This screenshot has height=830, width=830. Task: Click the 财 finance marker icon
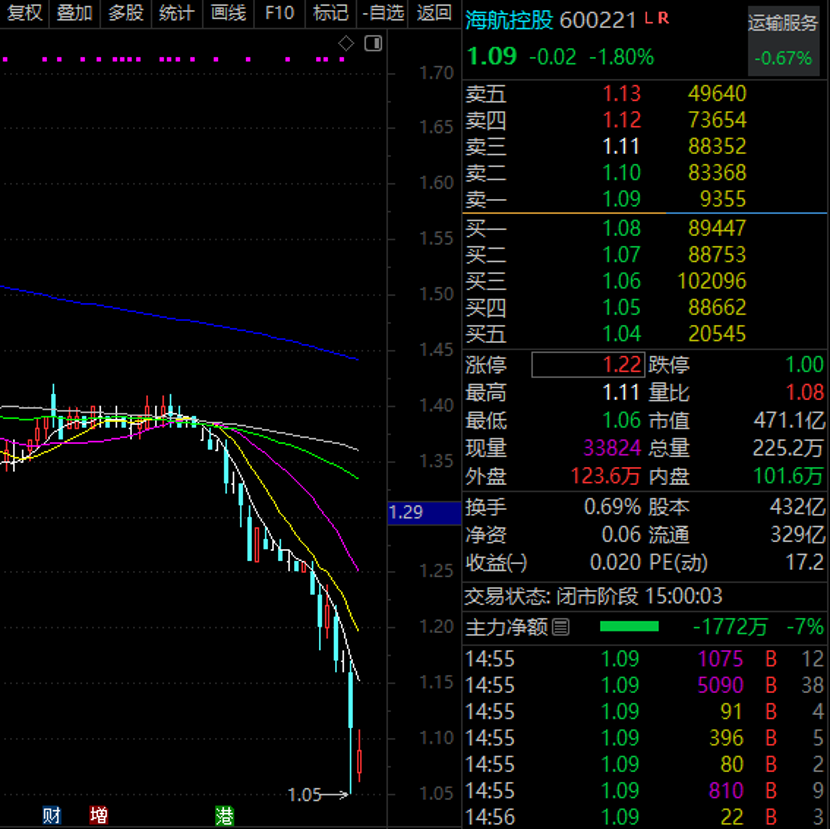coord(51,815)
